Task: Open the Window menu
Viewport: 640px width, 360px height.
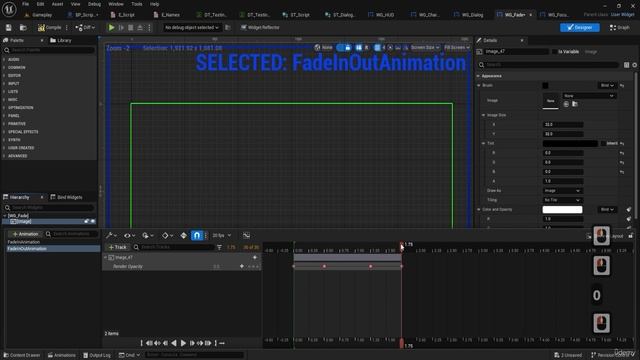Action: 116,4
